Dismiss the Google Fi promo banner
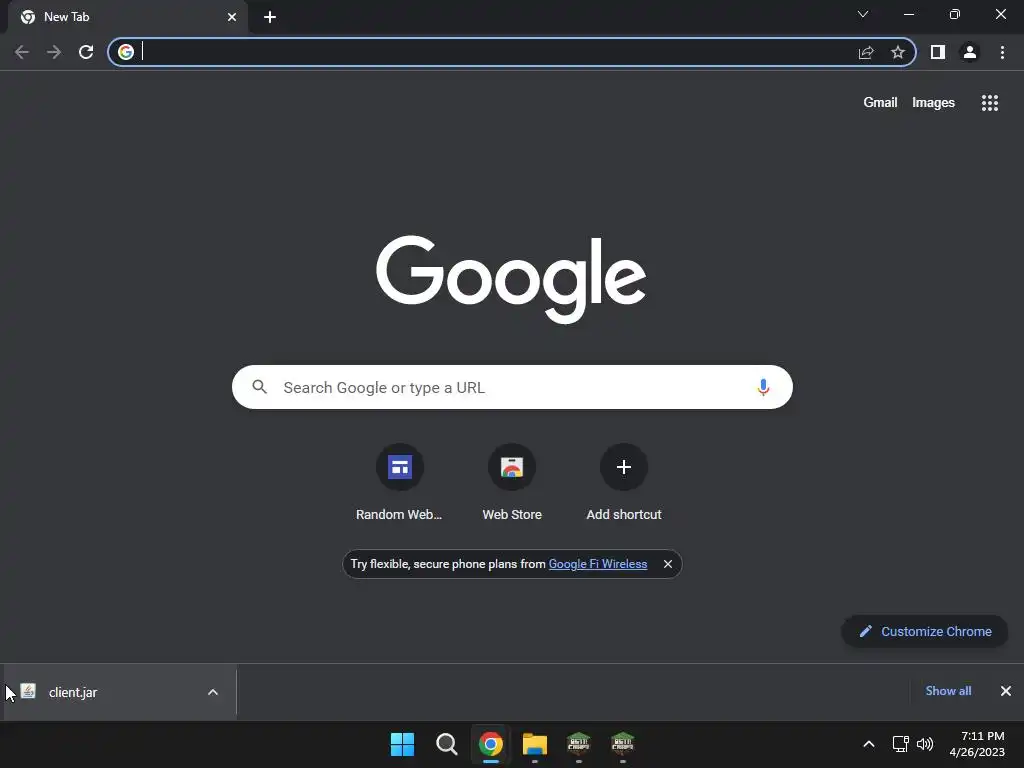The image size is (1024, 768). click(x=667, y=564)
